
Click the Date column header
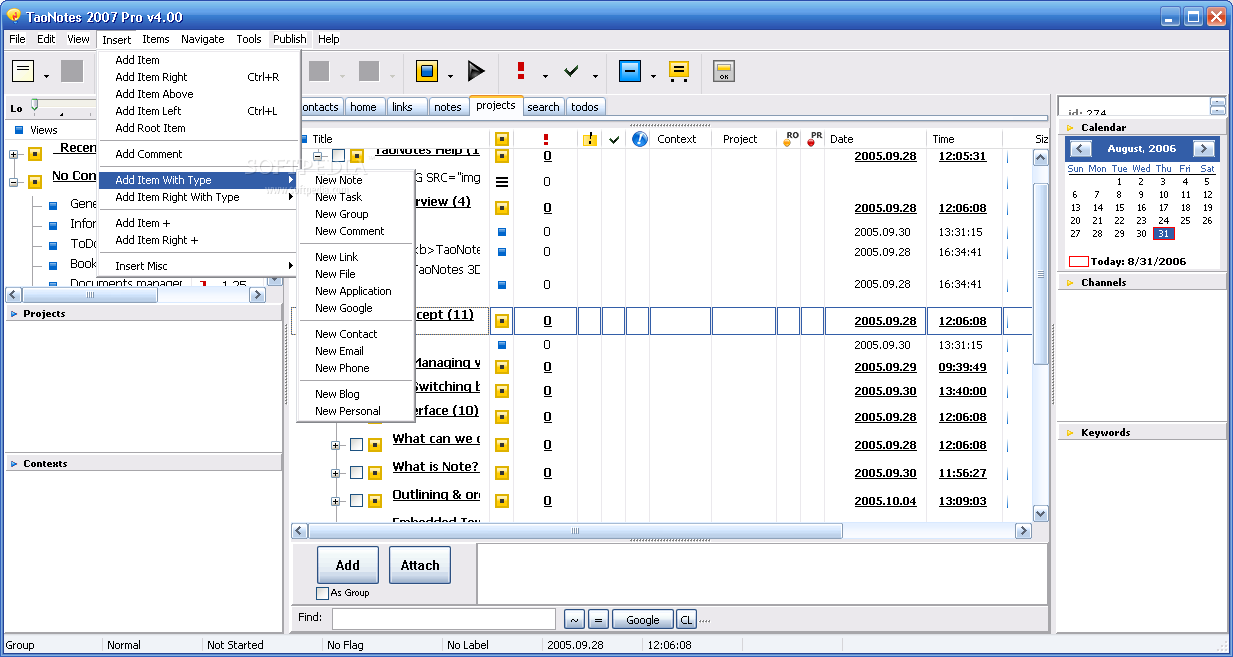click(842, 139)
